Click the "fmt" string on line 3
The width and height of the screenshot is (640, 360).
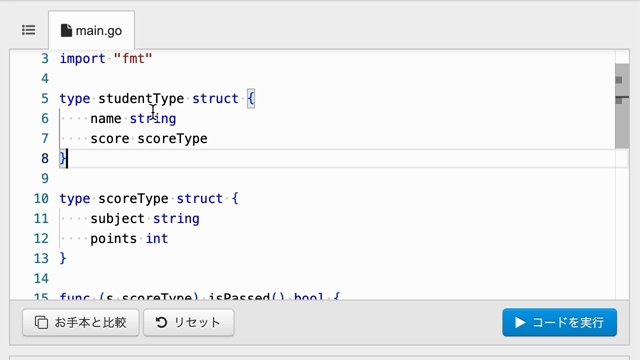(x=133, y=58)
